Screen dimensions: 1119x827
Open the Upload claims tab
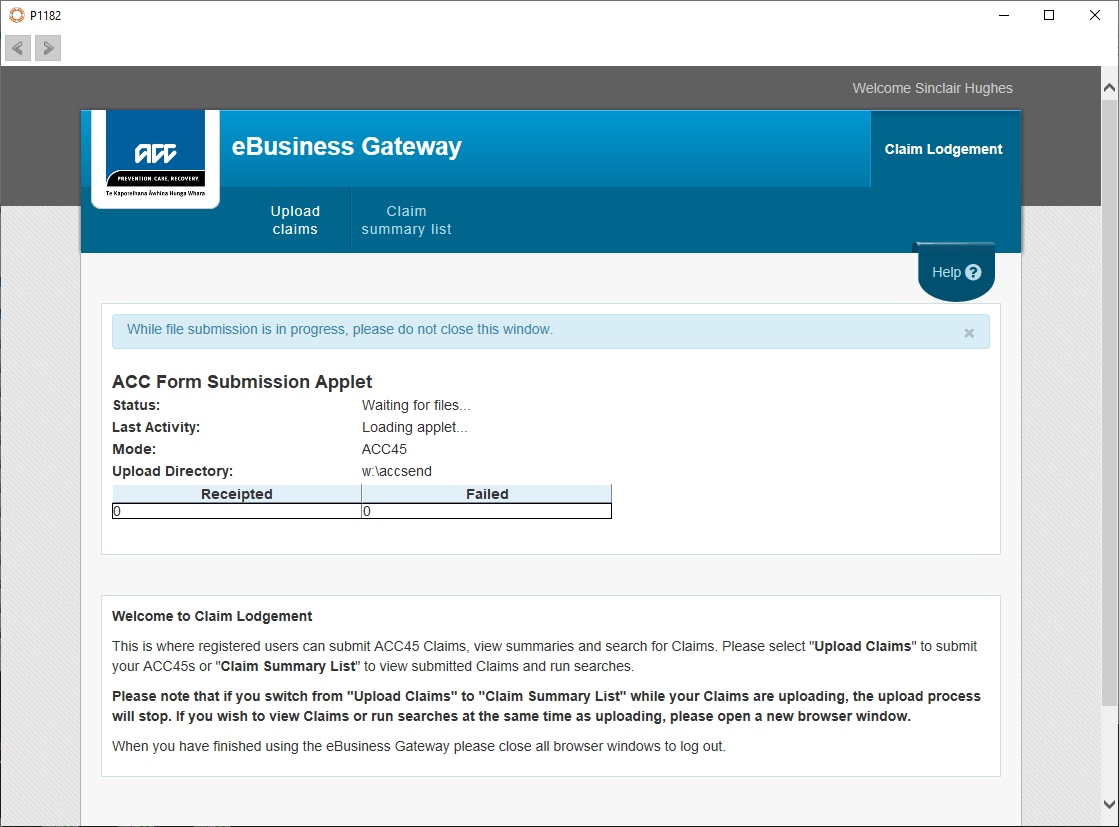(x=295, y=220)
